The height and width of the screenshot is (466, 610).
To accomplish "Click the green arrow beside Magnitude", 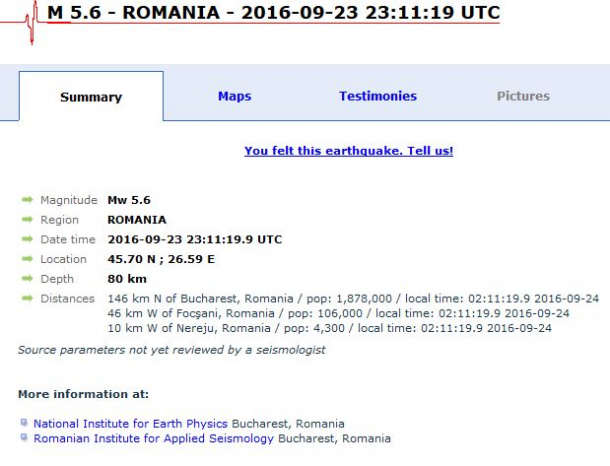I will (27, 200).
